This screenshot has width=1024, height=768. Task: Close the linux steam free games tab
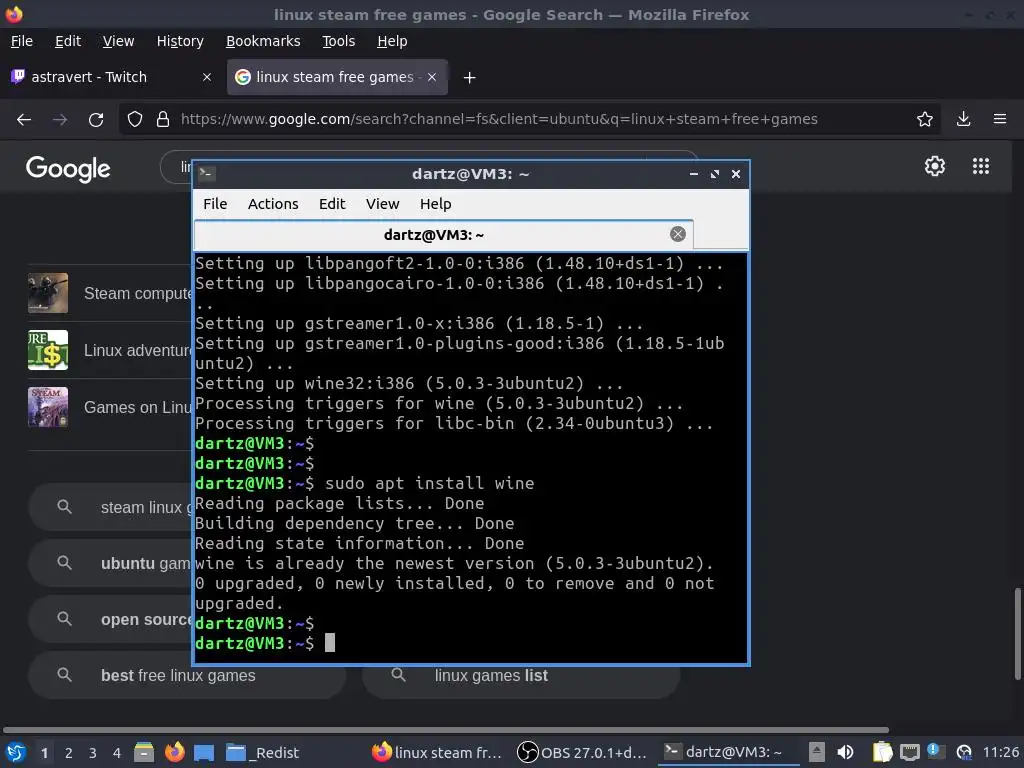click(x=432, y=77)
